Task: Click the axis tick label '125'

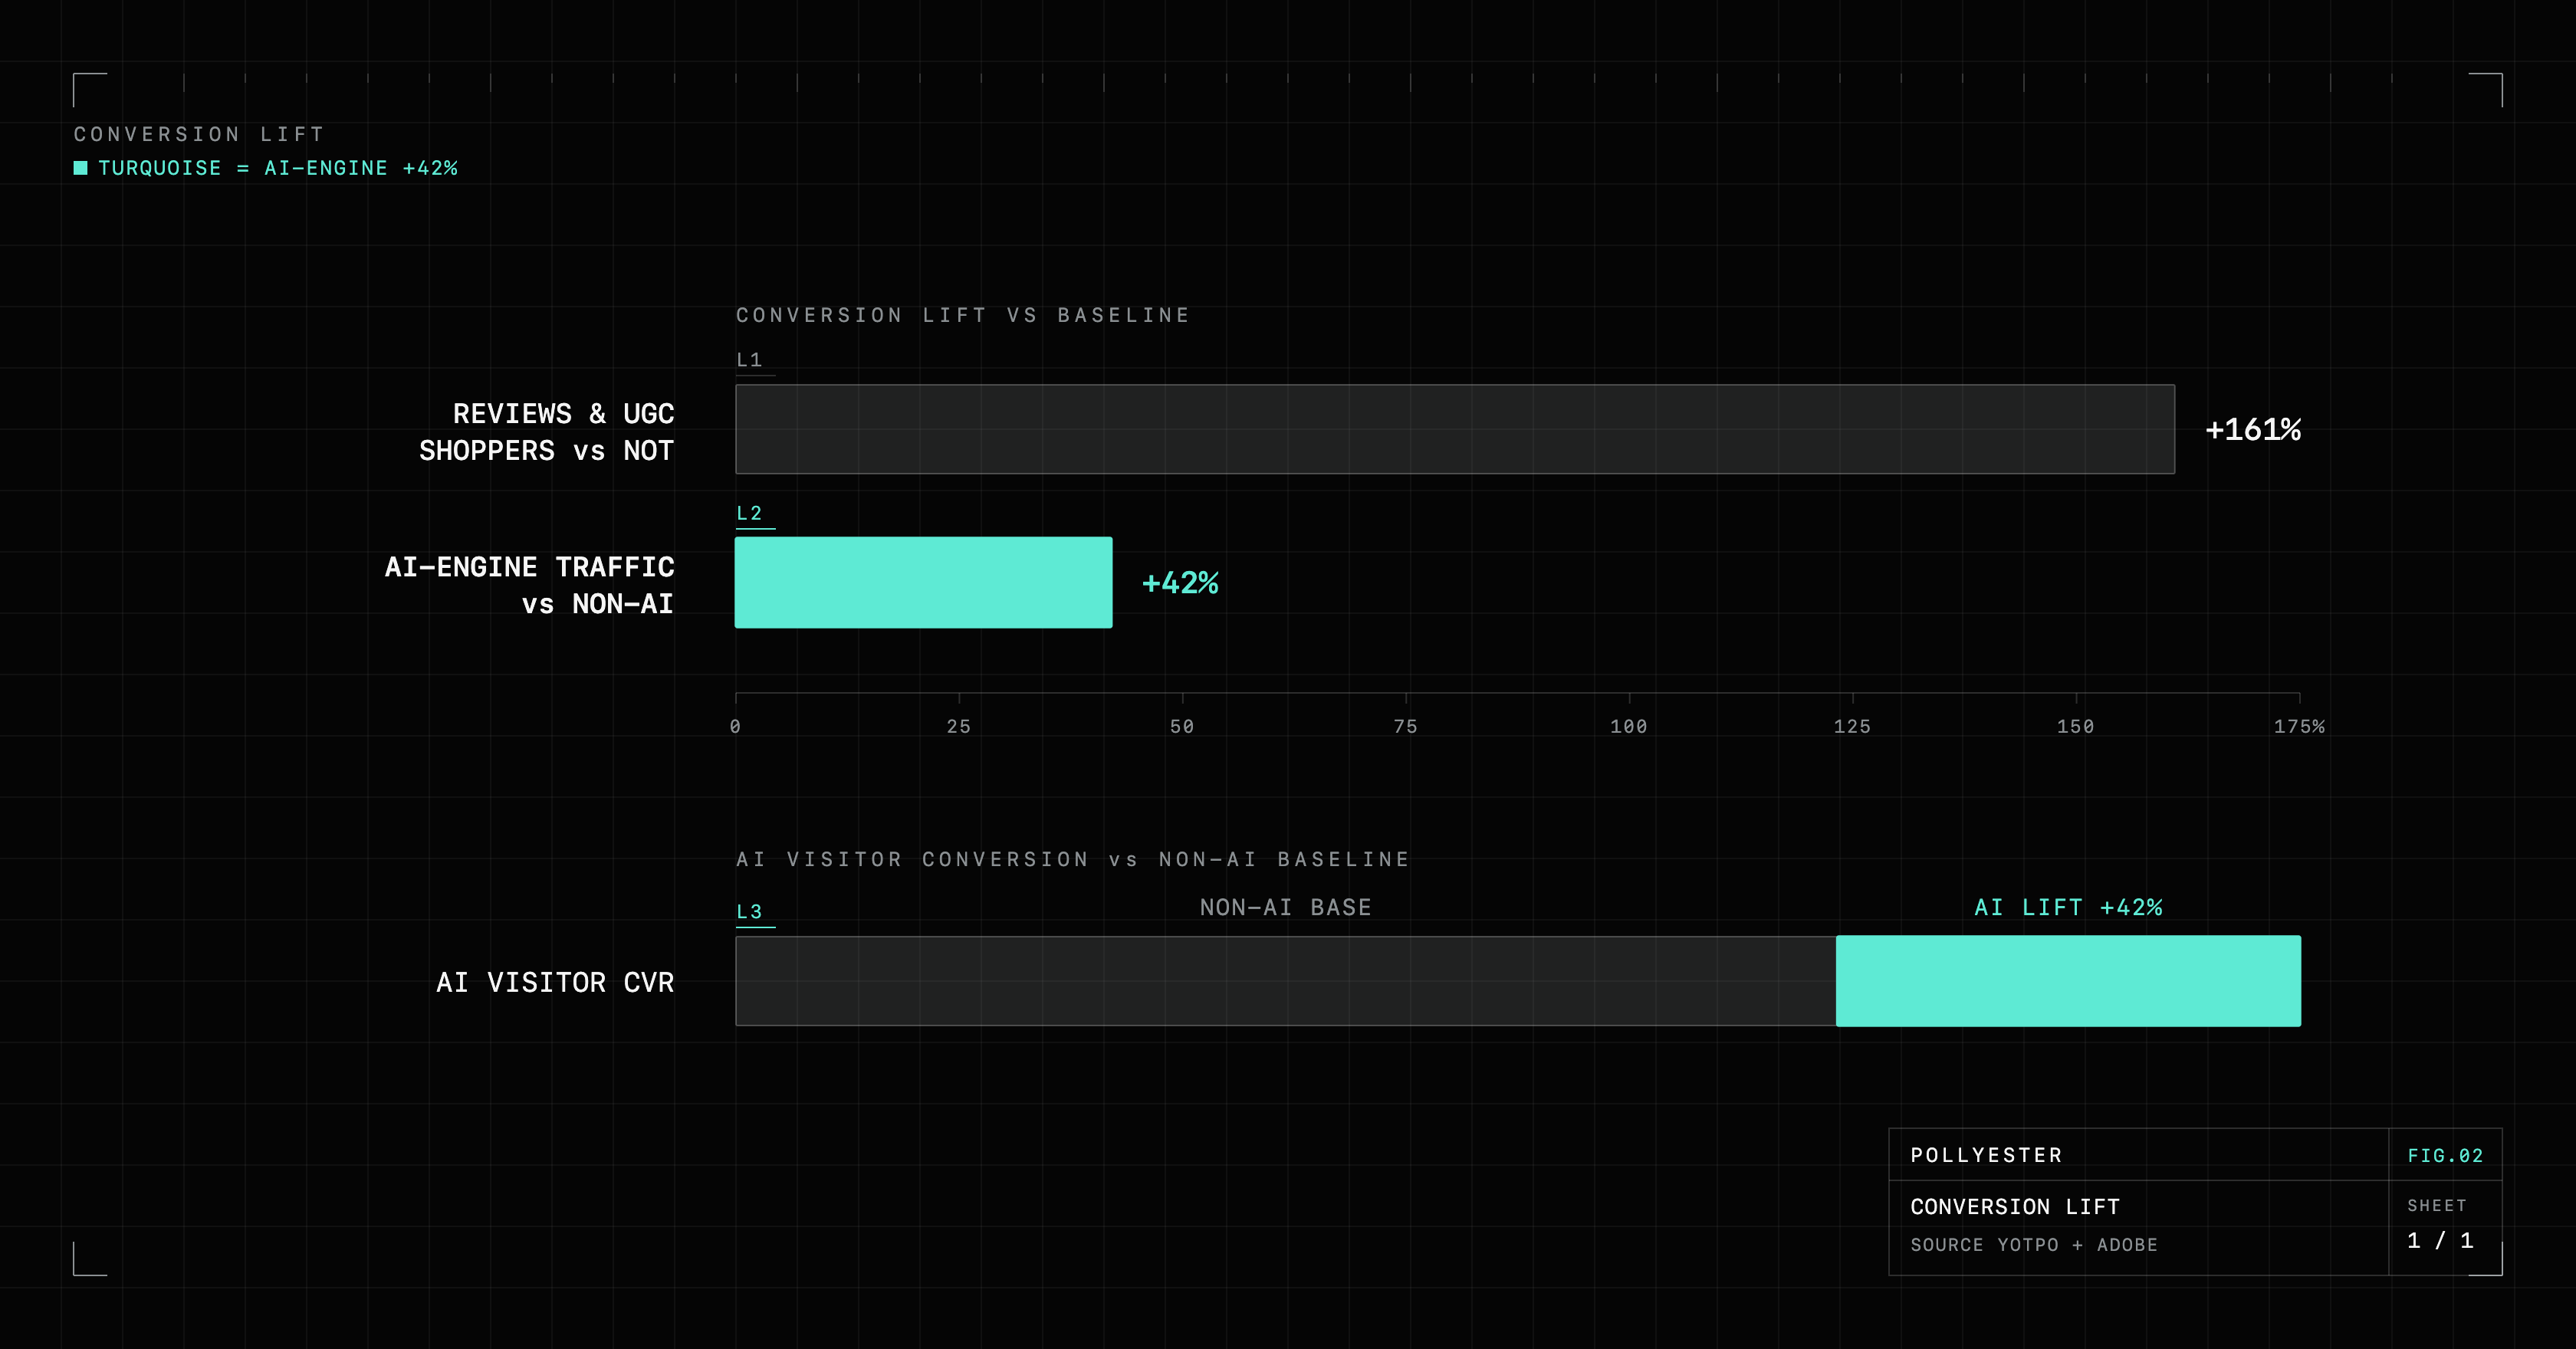Action: coord(1852,727)
